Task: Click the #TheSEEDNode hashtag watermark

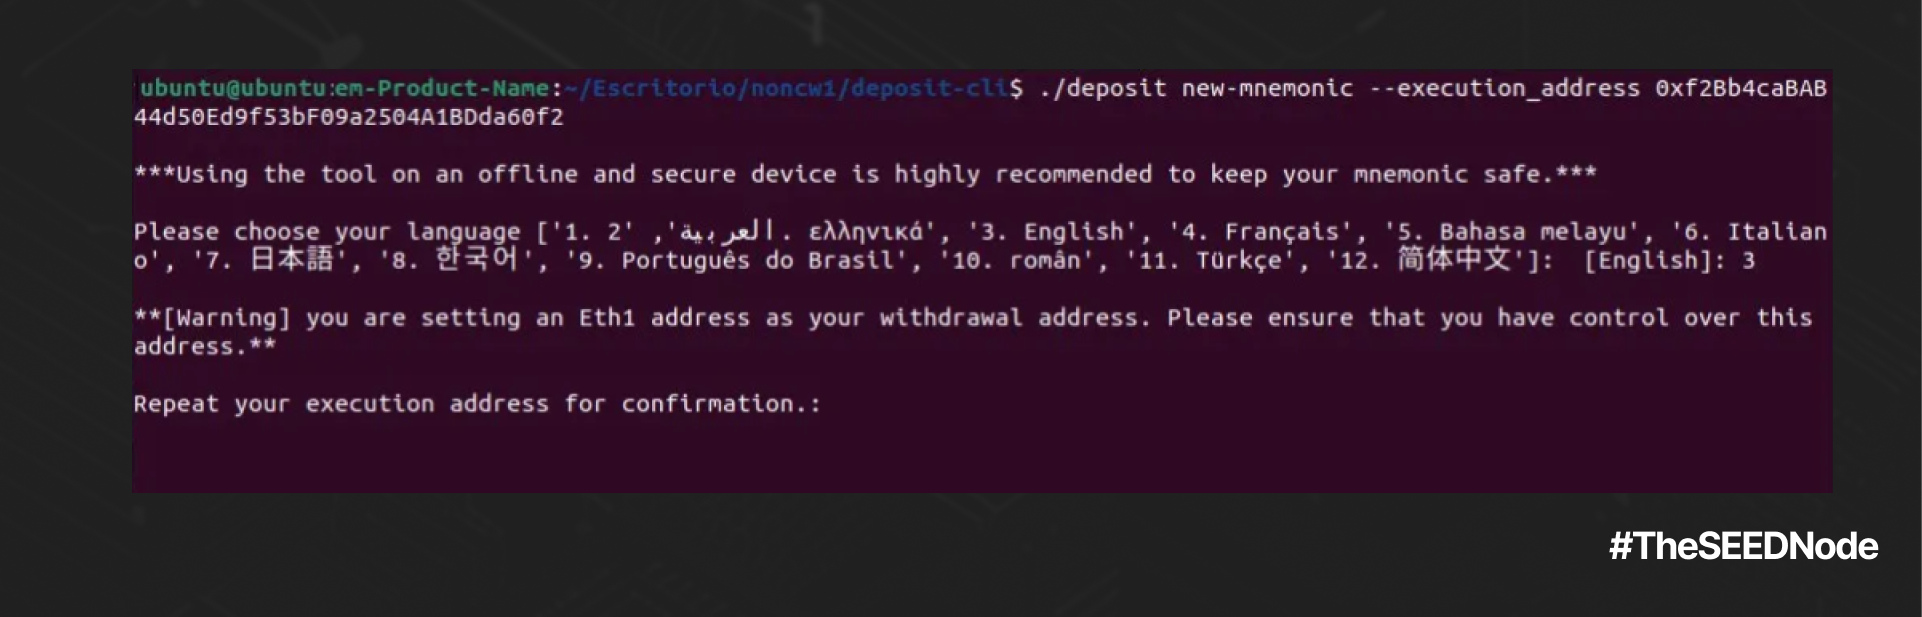Action: (x=1743, y=546)
